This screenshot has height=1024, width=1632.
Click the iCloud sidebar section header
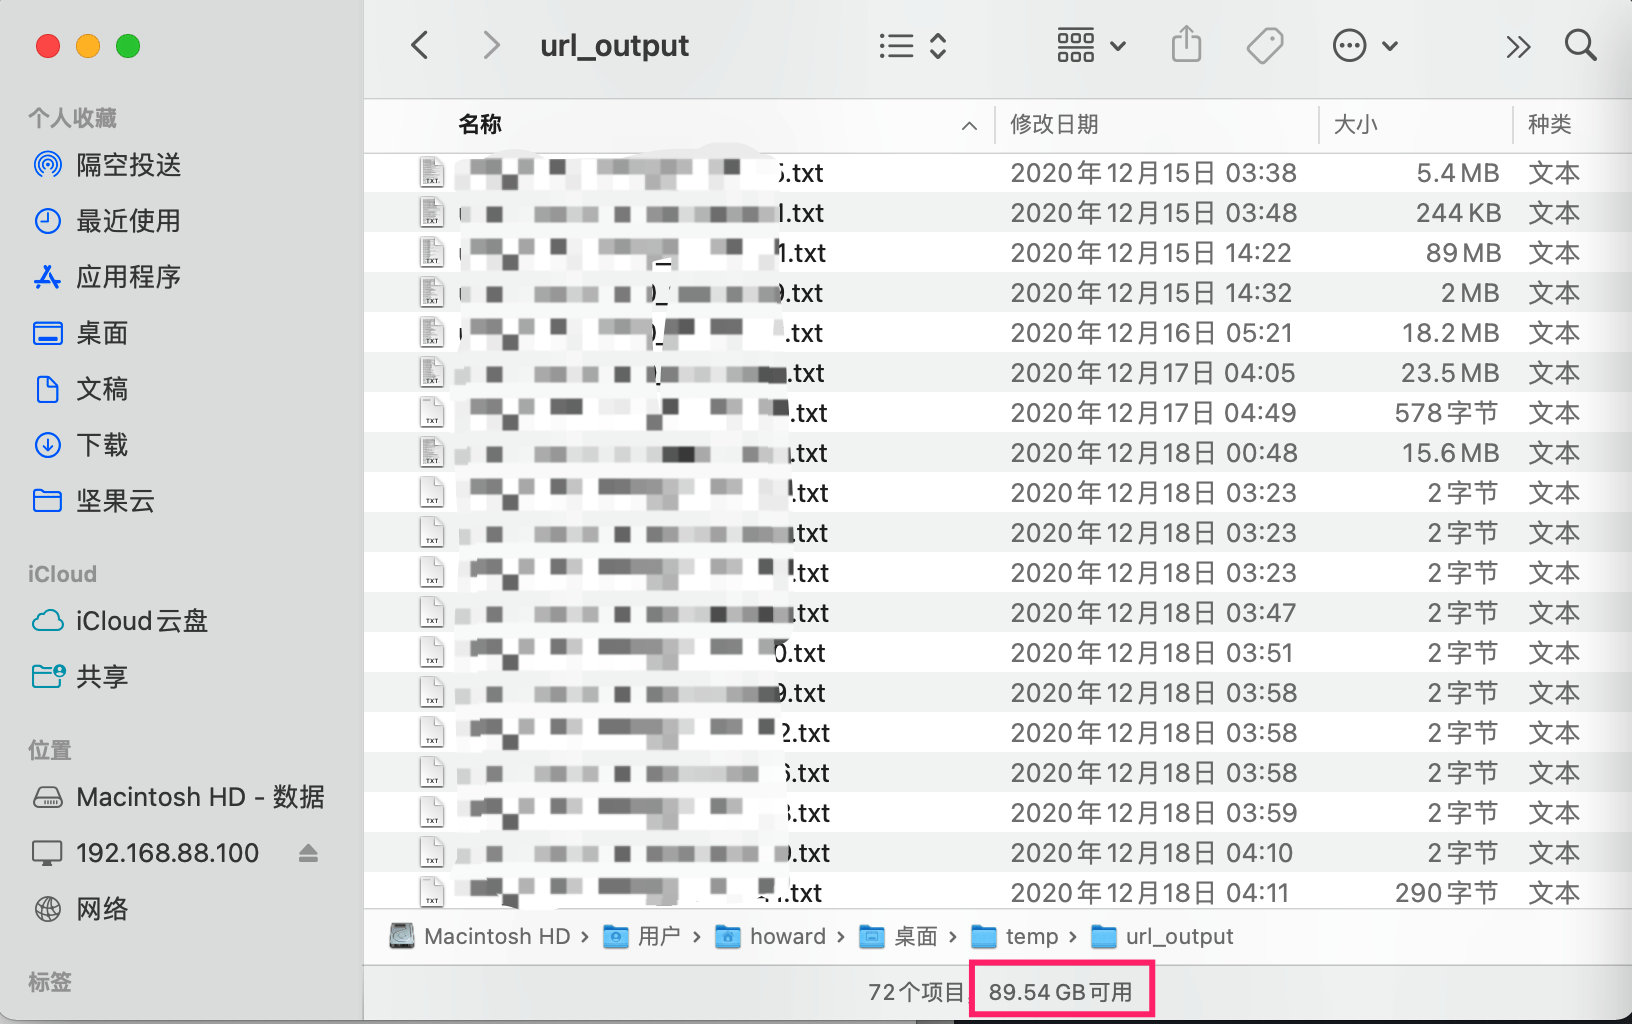coord(62,574)
